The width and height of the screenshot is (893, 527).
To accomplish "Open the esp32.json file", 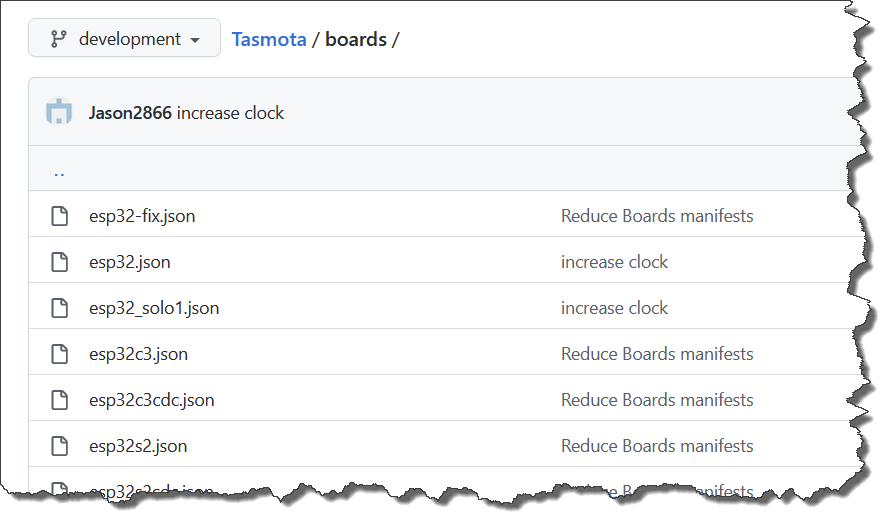I will pos(130,262).
